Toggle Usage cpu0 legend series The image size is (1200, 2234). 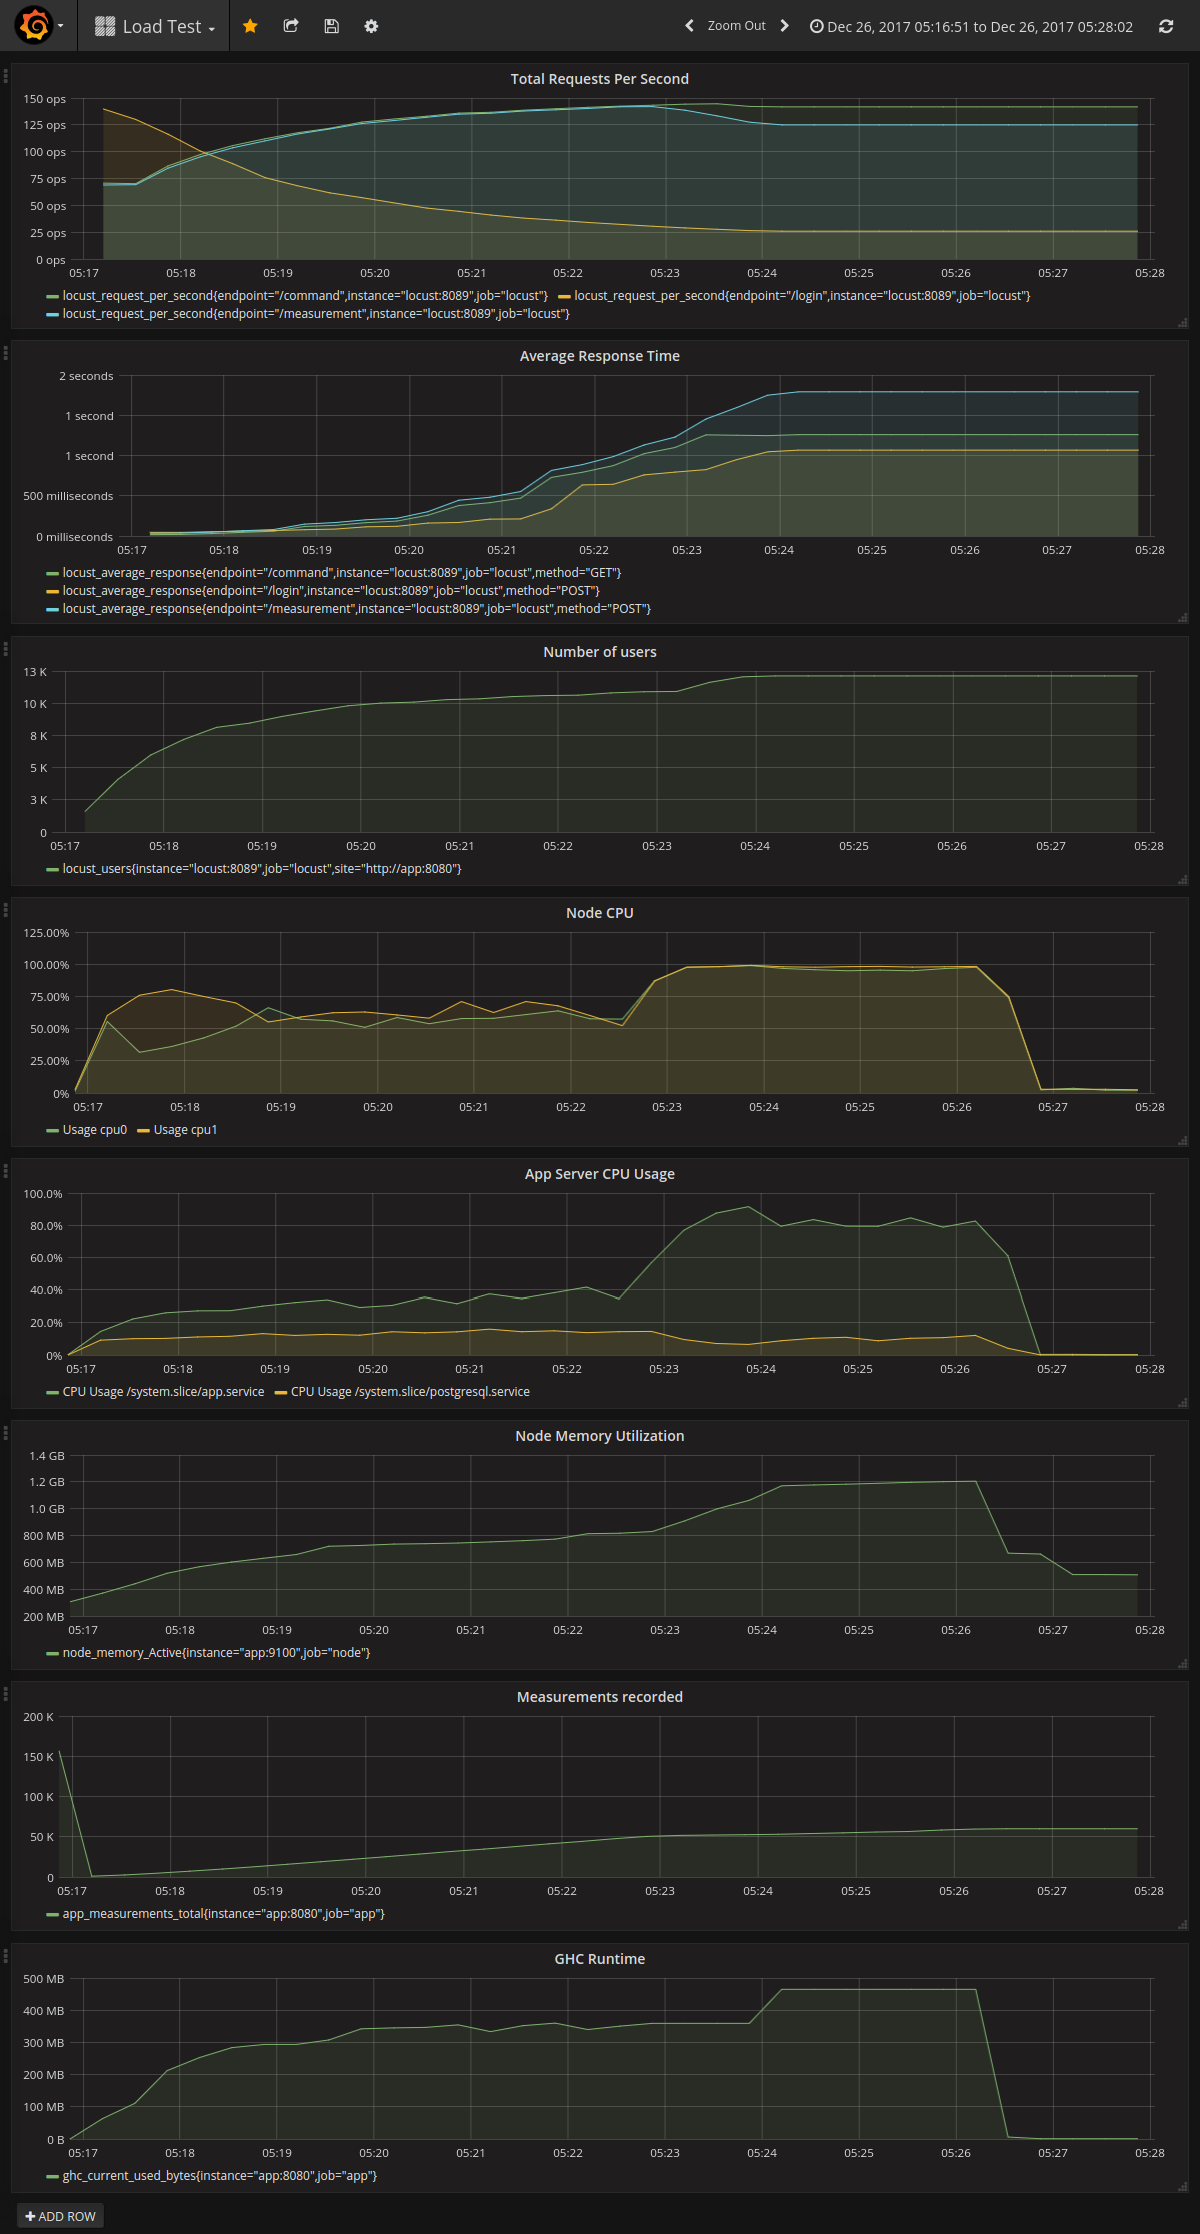pyautogui.click(x=95, y=1130)
